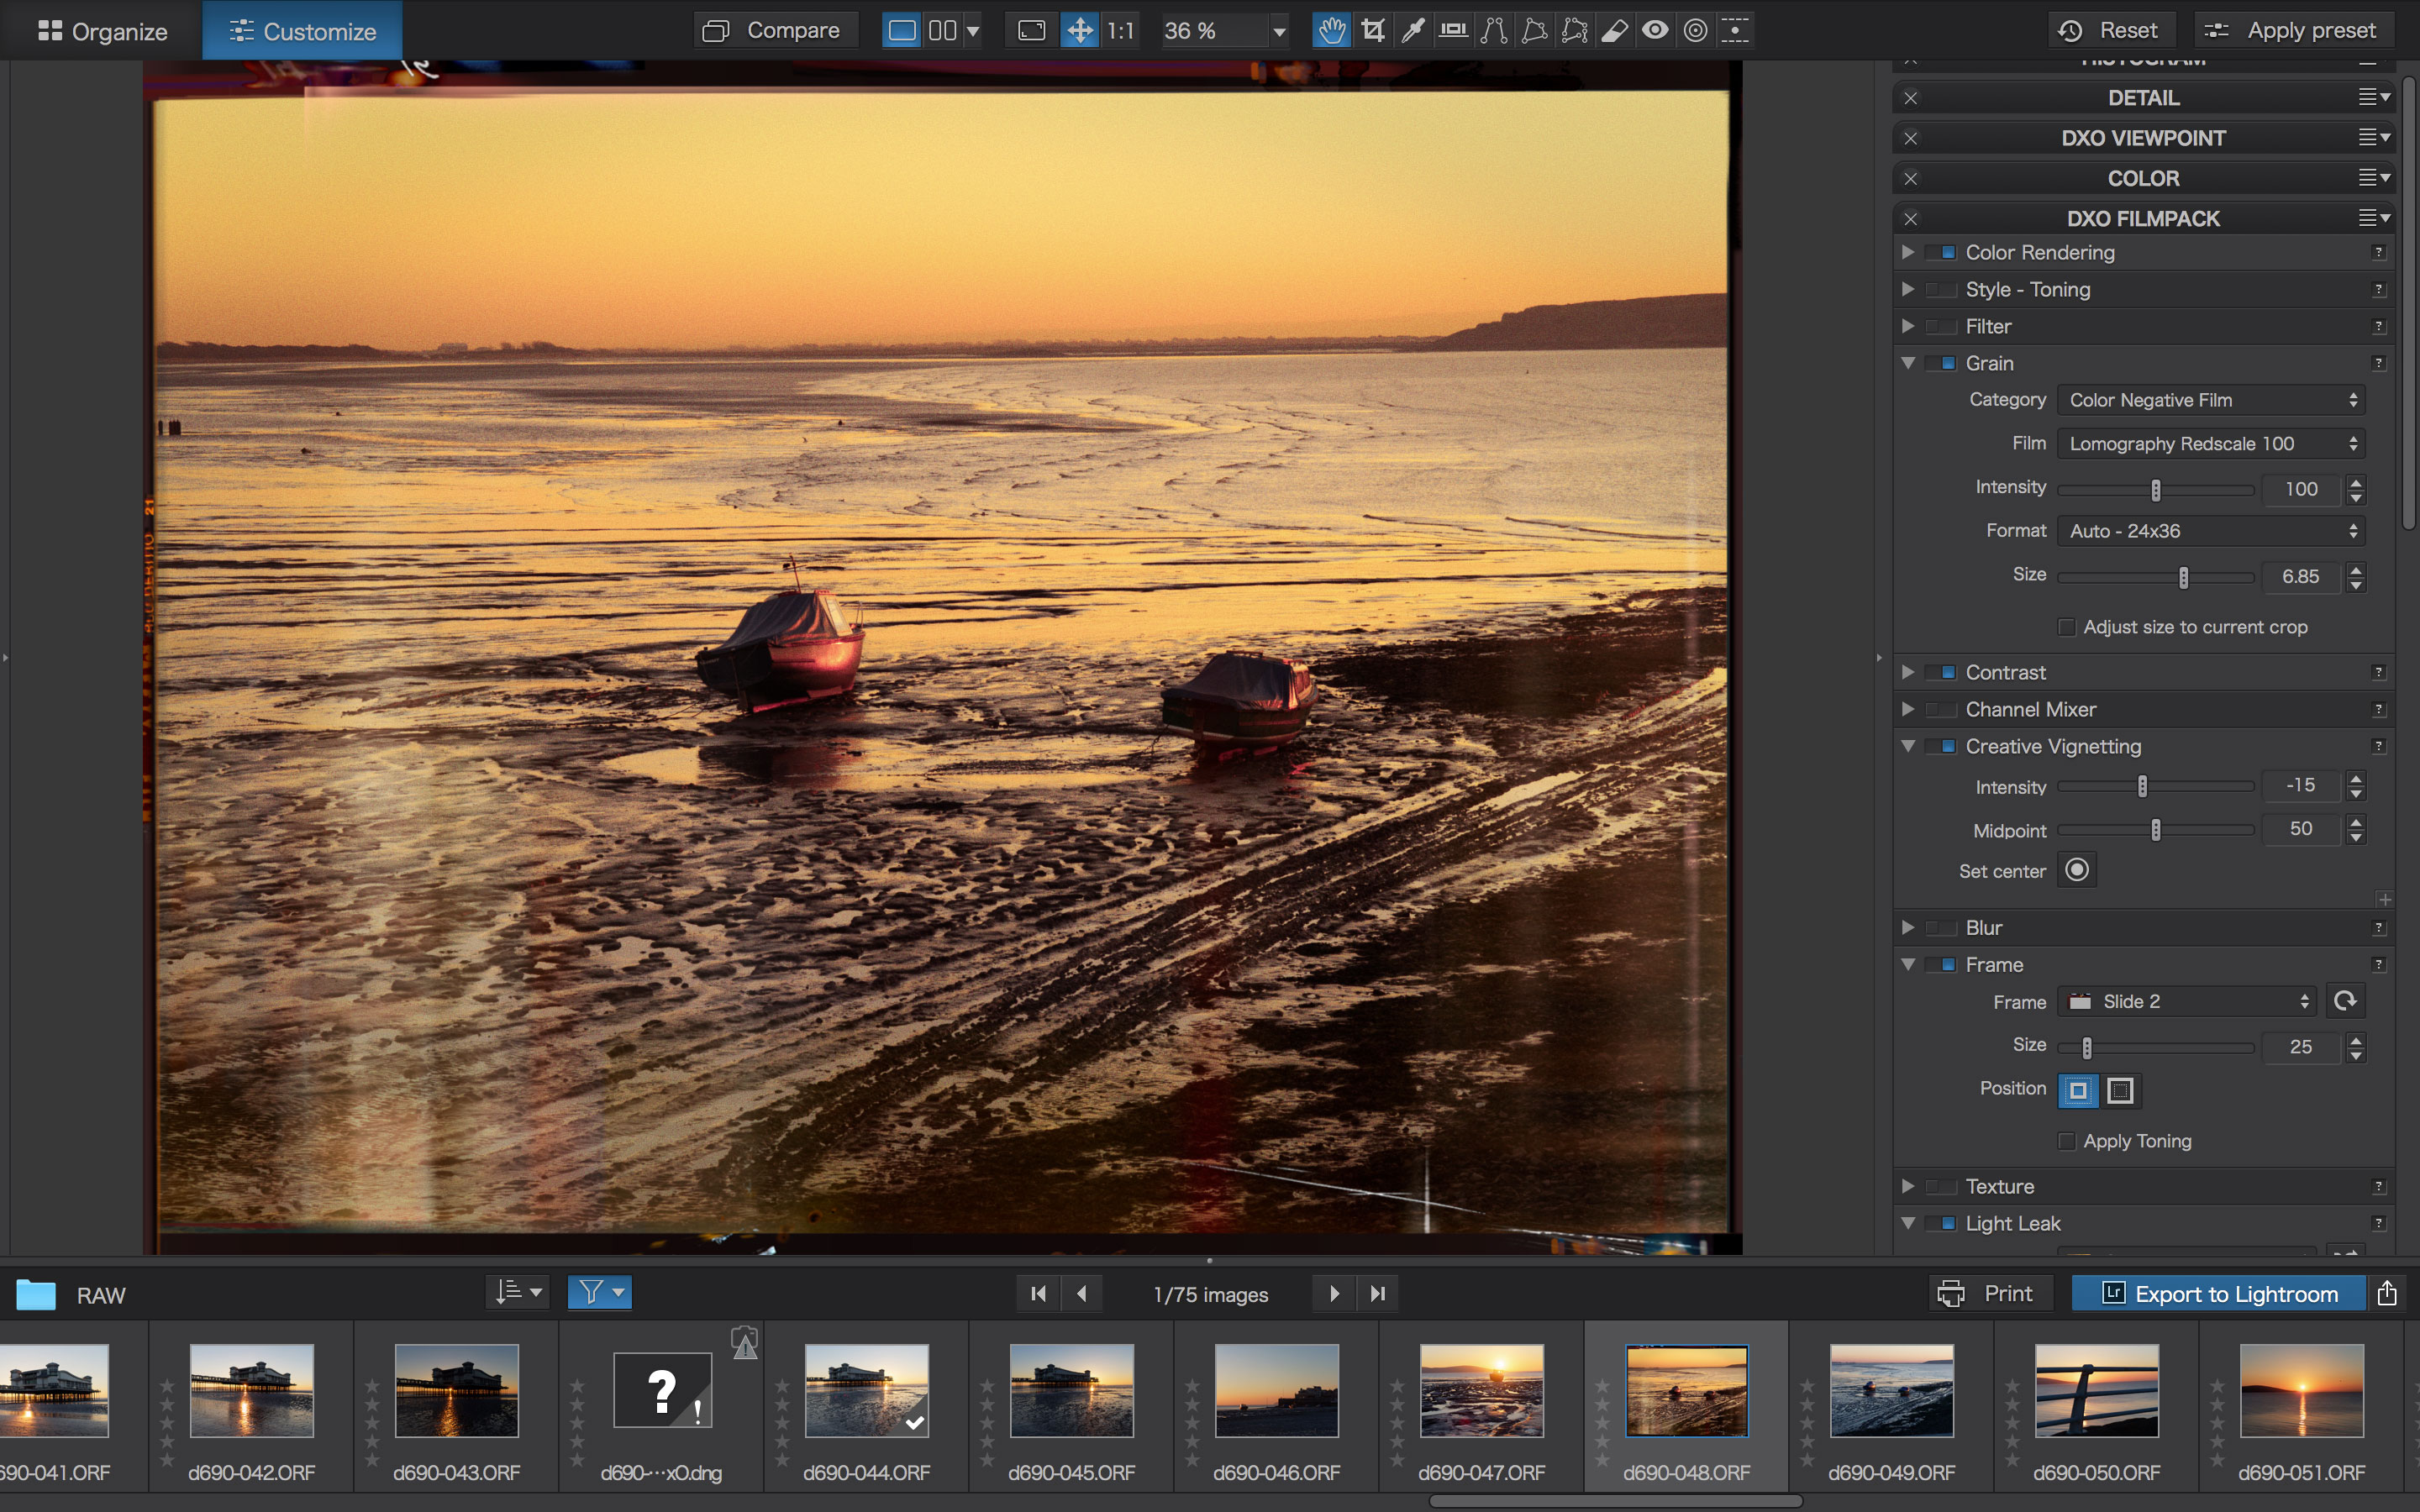Set frame position to inside
The height and width of the screenshot is (1512, 2420).
click(x=2078, y=1090)
